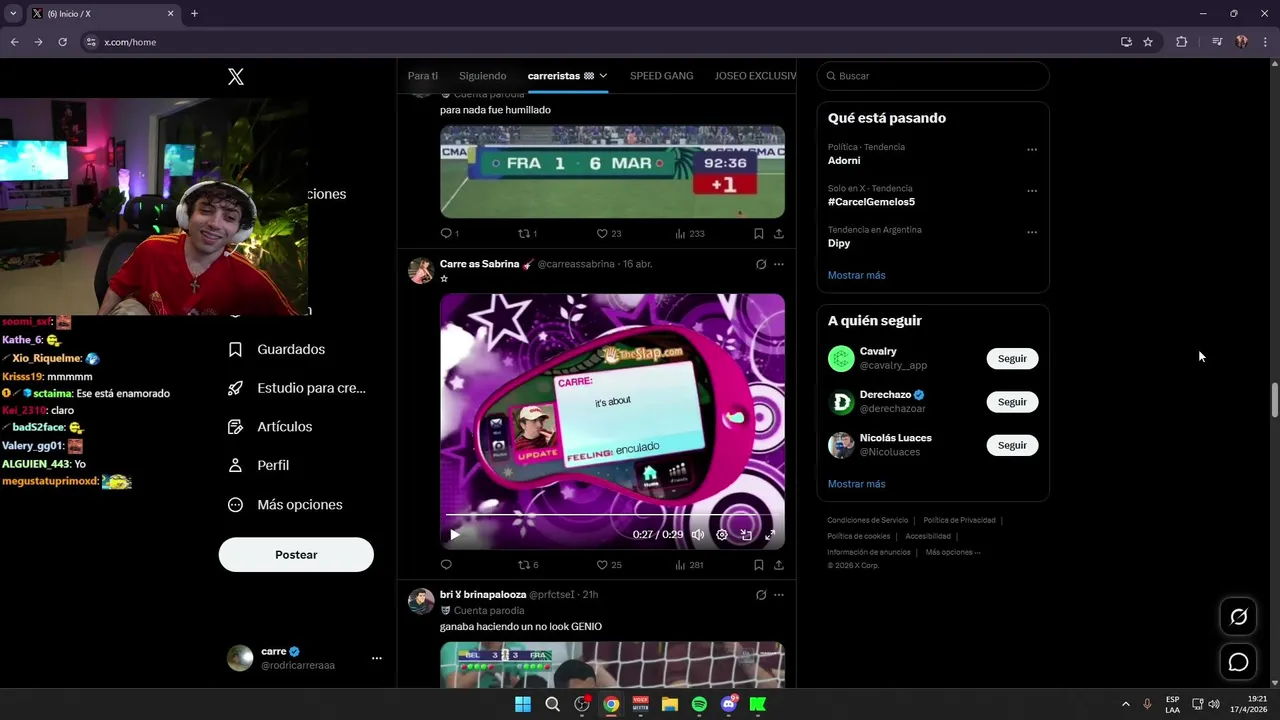Switch to the Para ti tab
1280x720 pixels.
tap(423, 76)
